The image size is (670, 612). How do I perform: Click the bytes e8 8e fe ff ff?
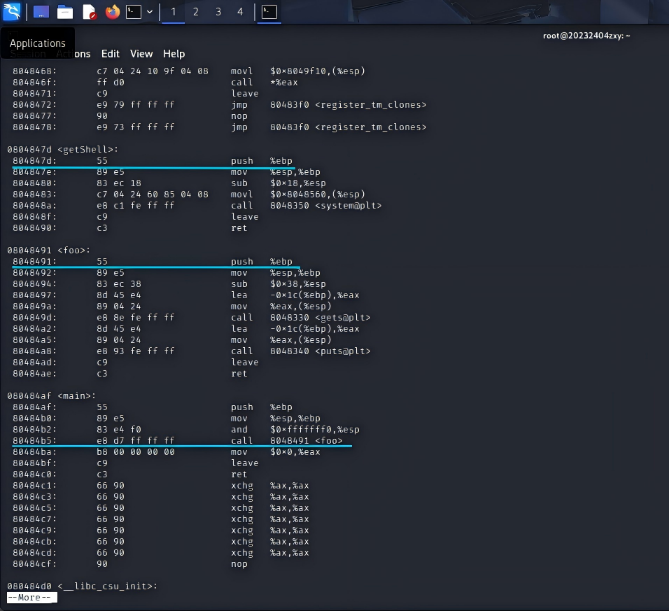click(135, 318)
